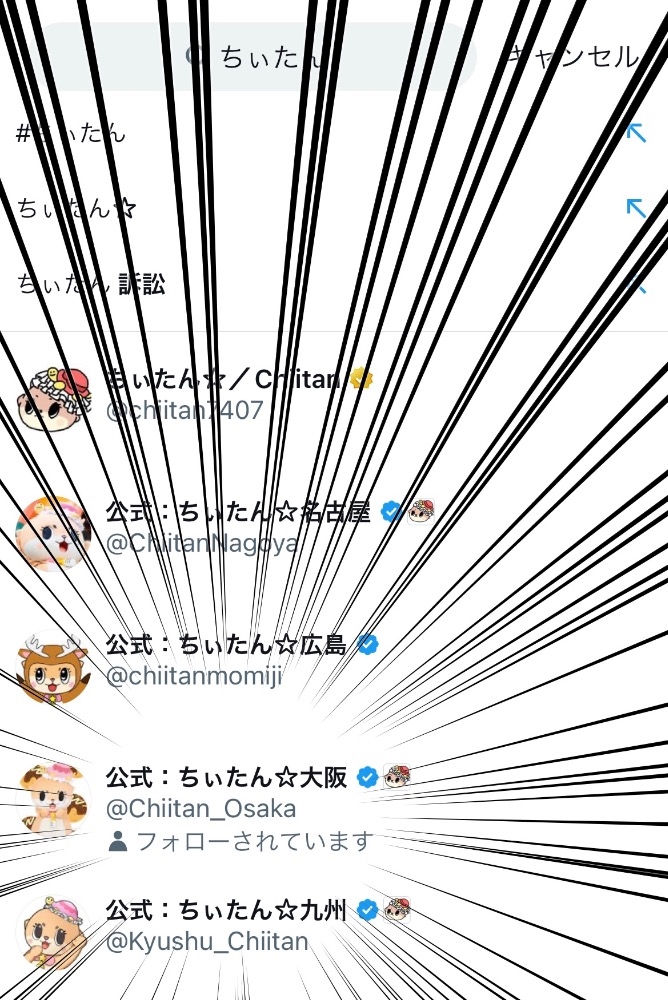Tap the フォローされています follower label
Viewport: 668px width, 1000px height.
tap(240, 841)
